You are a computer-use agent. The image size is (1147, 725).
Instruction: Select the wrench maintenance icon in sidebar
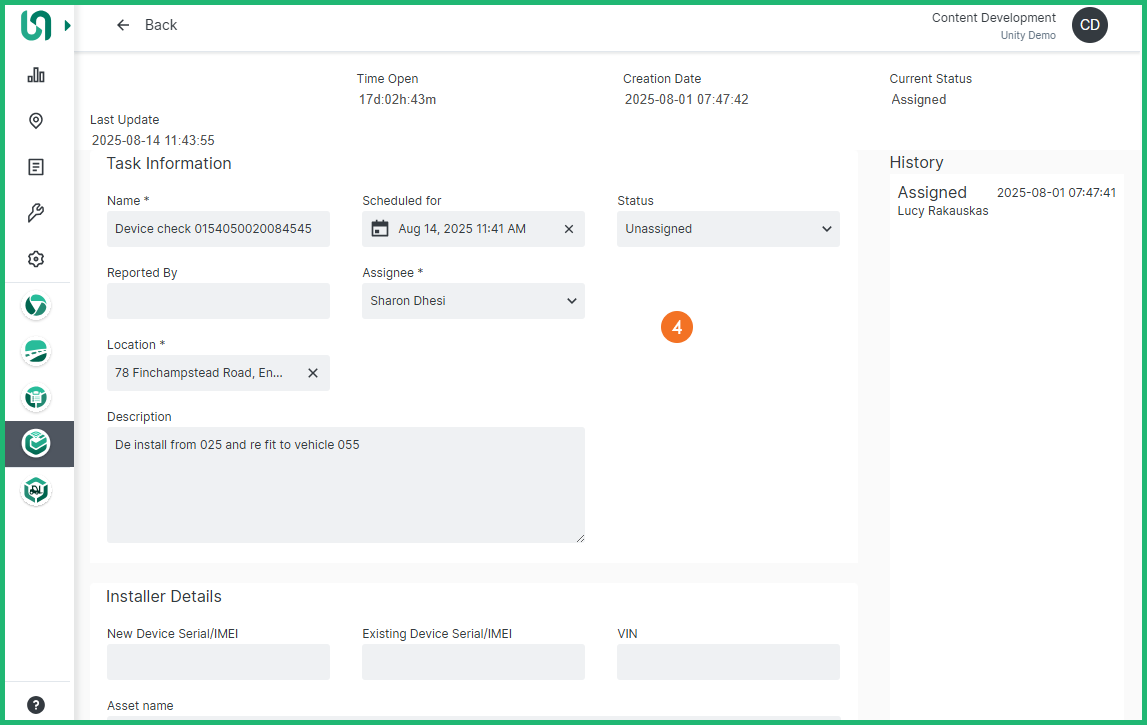pos(36,213)
